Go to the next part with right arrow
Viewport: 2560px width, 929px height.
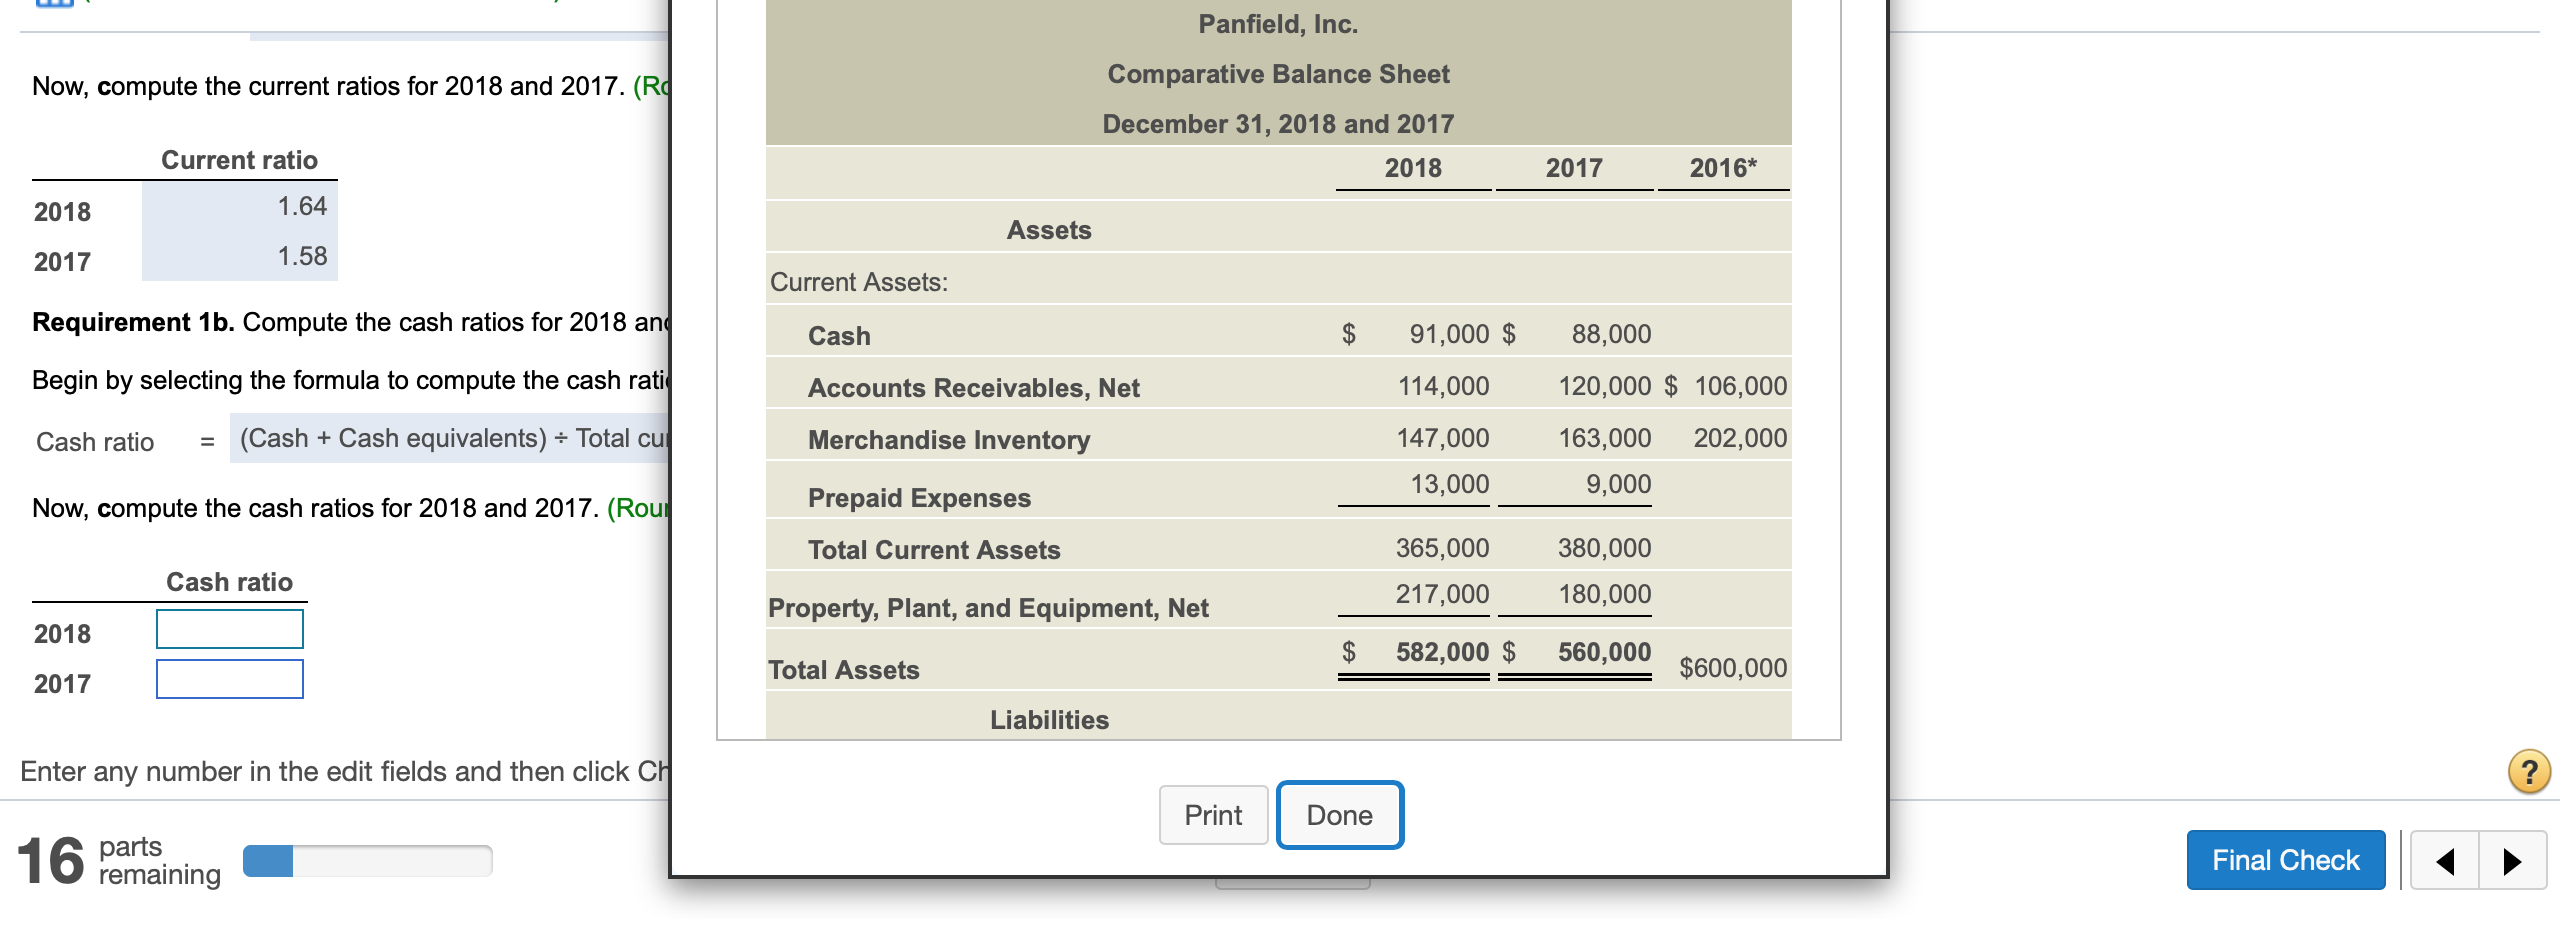point(2512,860)
